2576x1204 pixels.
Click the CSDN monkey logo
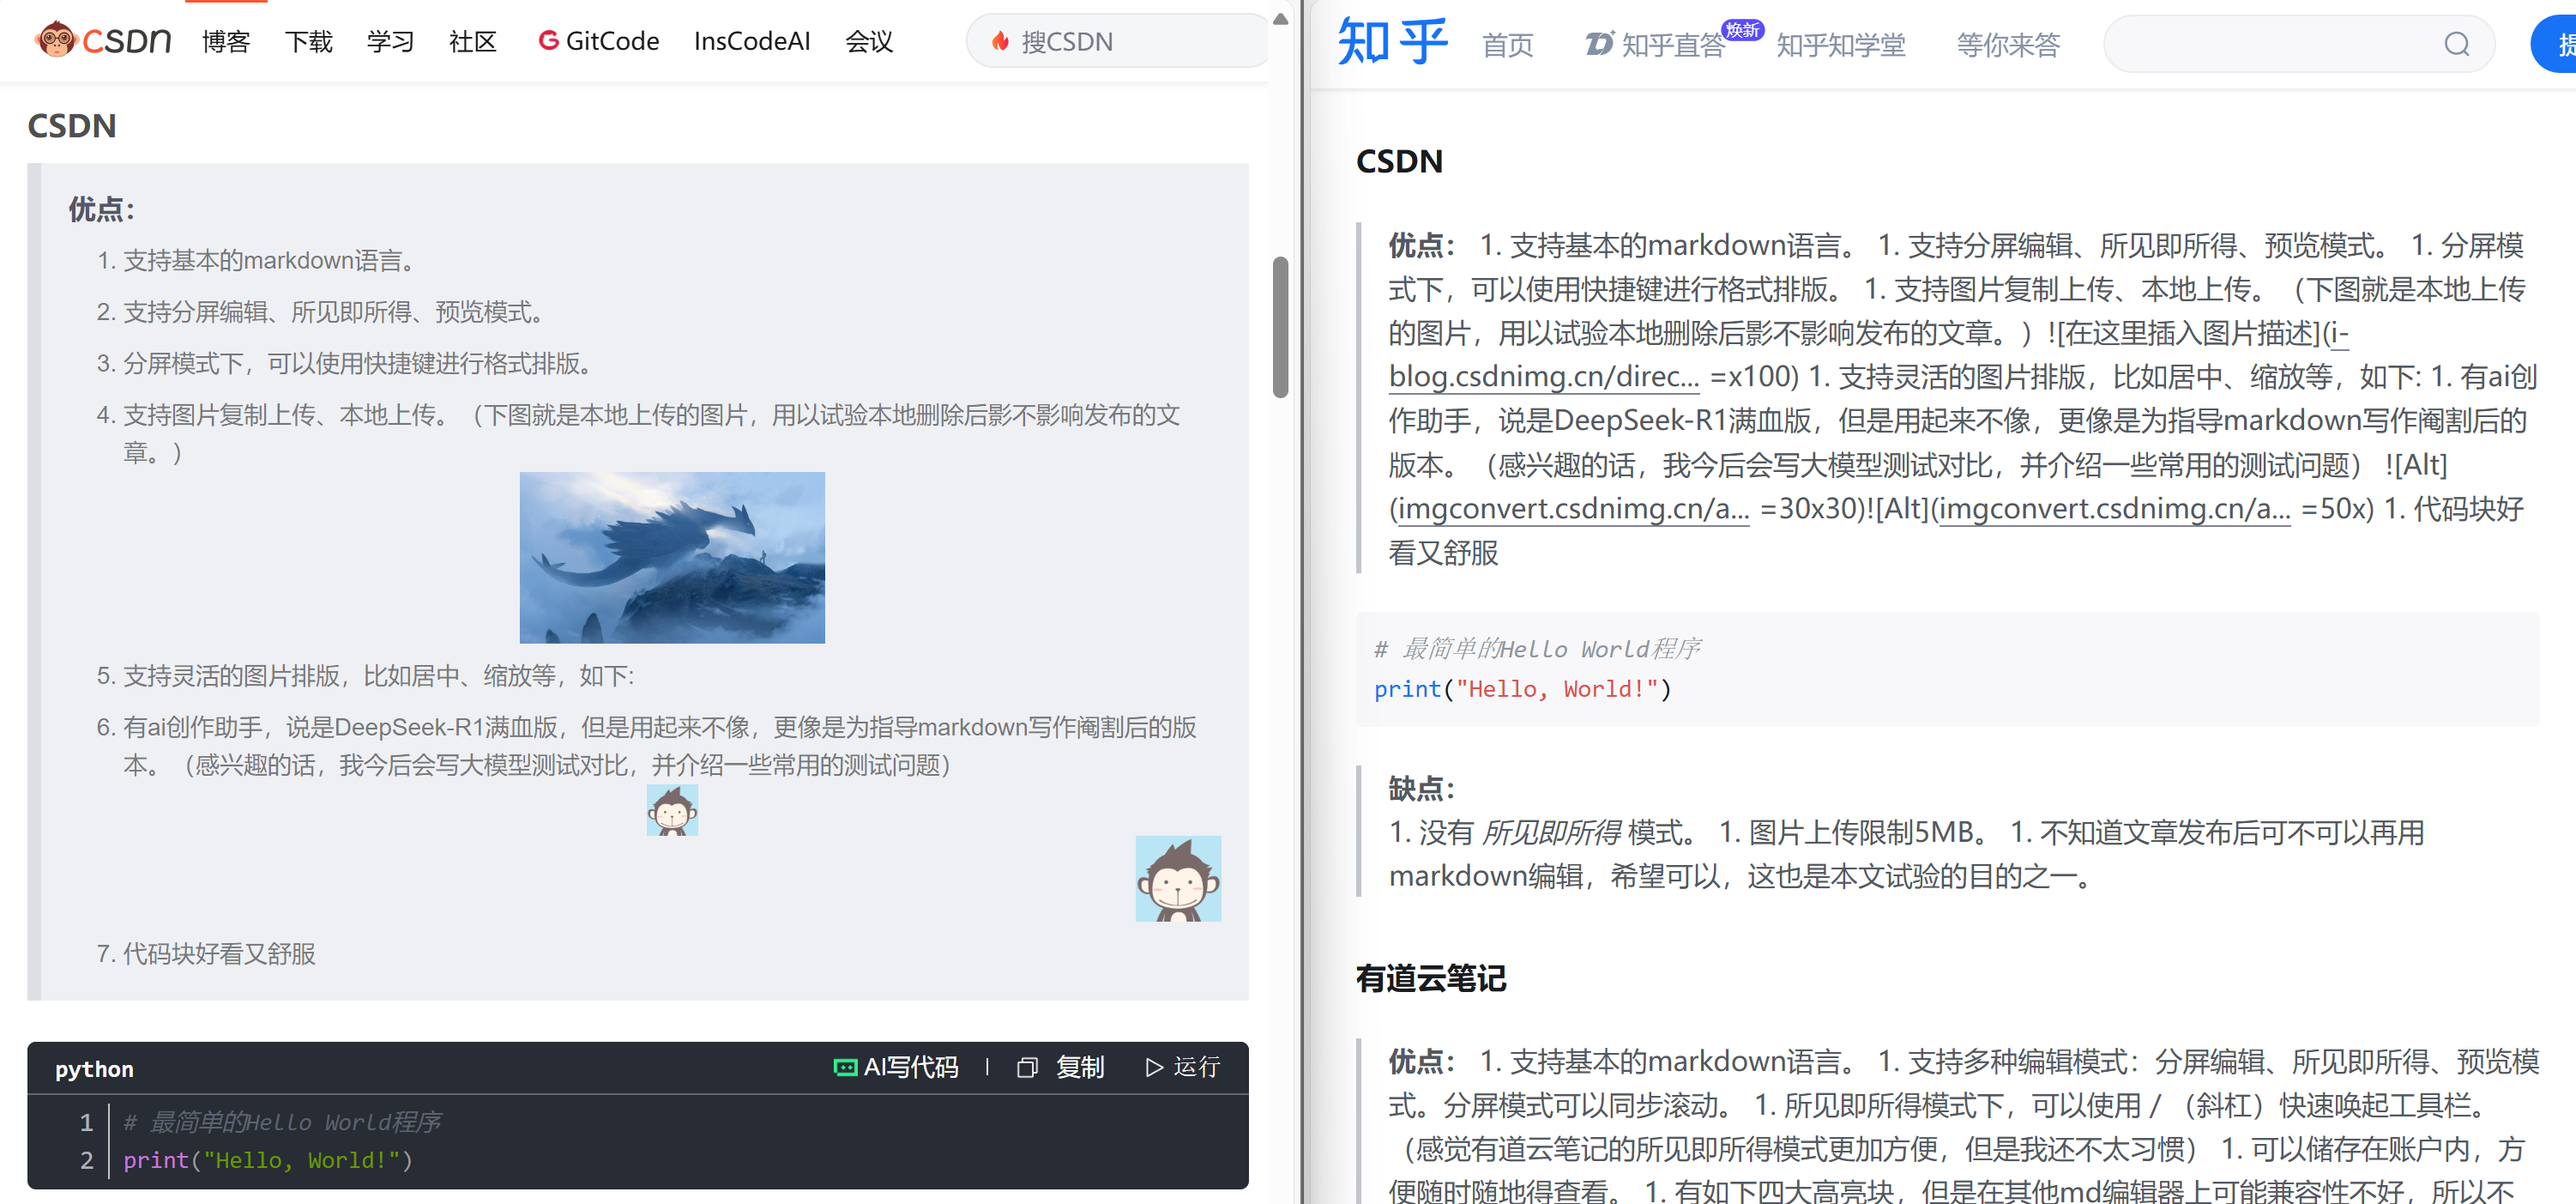coord(102,40)
